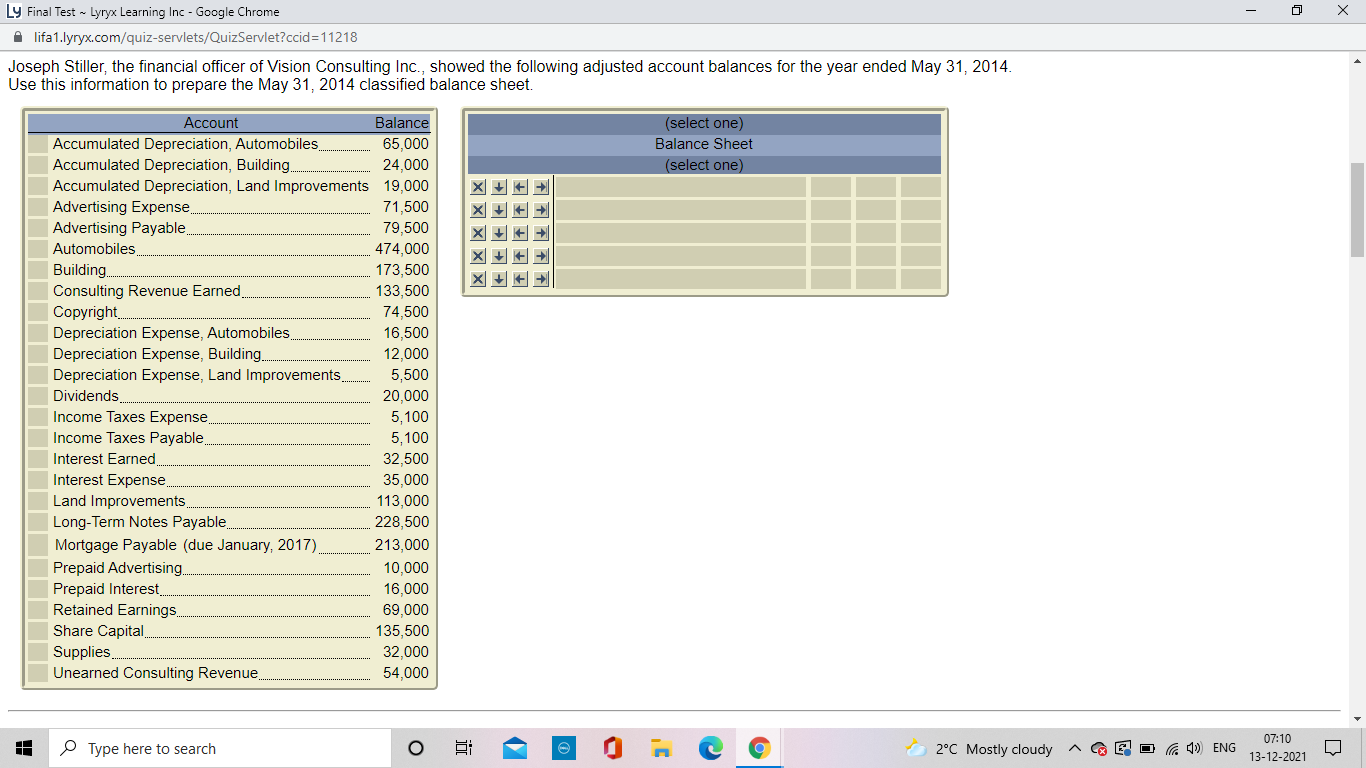Delete the second balance sheet row

tap(478, 210)
